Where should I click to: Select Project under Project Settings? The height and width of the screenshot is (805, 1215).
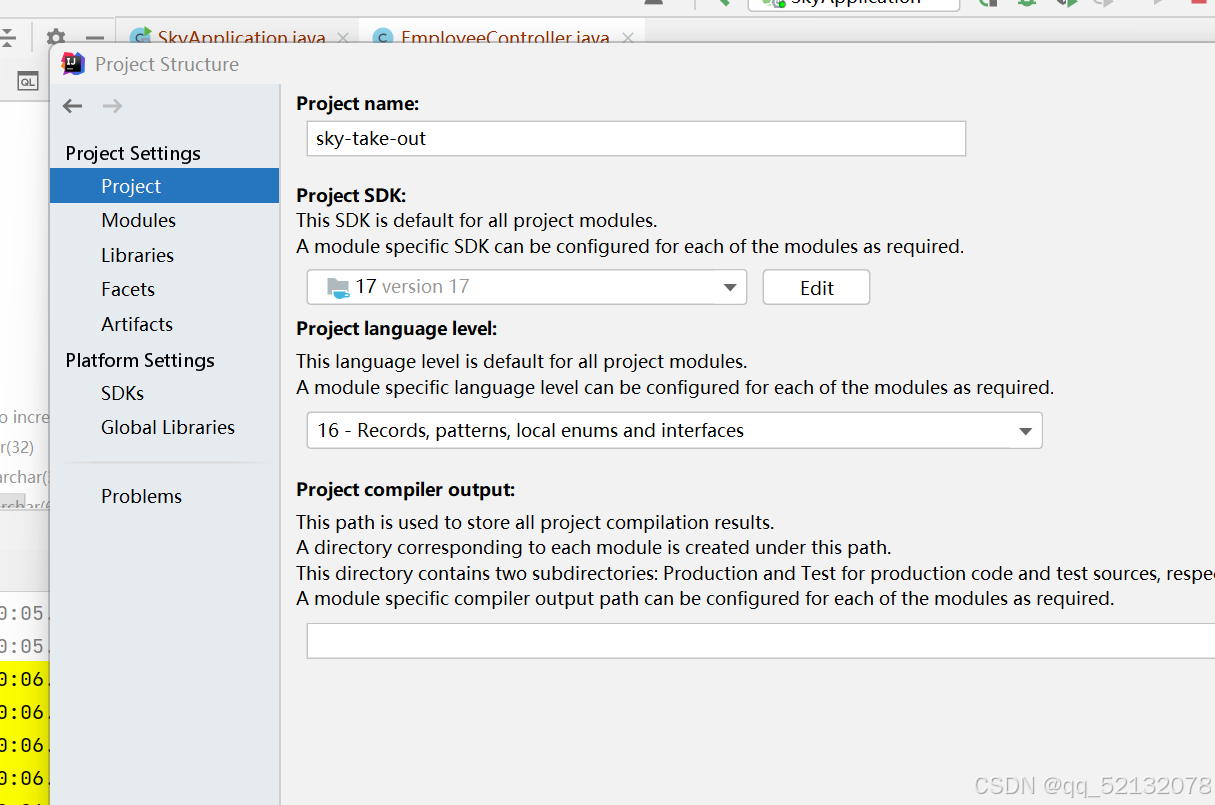click(164, 186)
